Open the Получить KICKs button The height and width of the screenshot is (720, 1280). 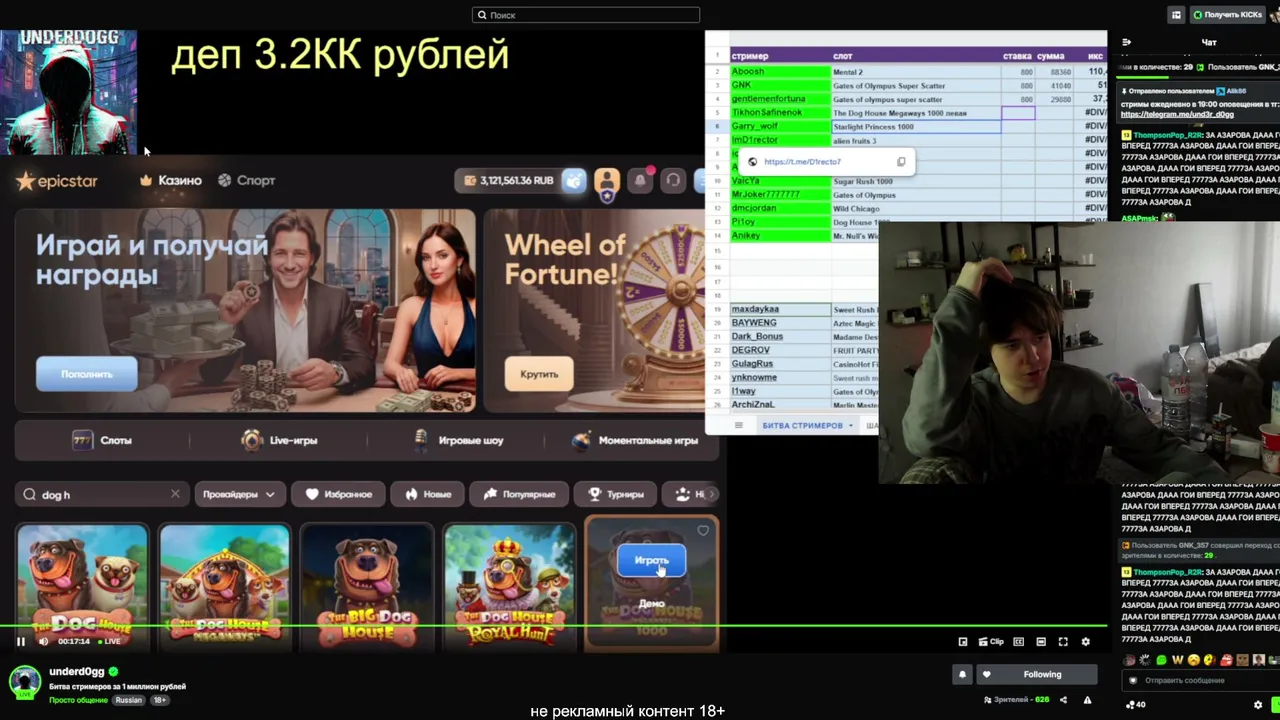[1227, 15]
